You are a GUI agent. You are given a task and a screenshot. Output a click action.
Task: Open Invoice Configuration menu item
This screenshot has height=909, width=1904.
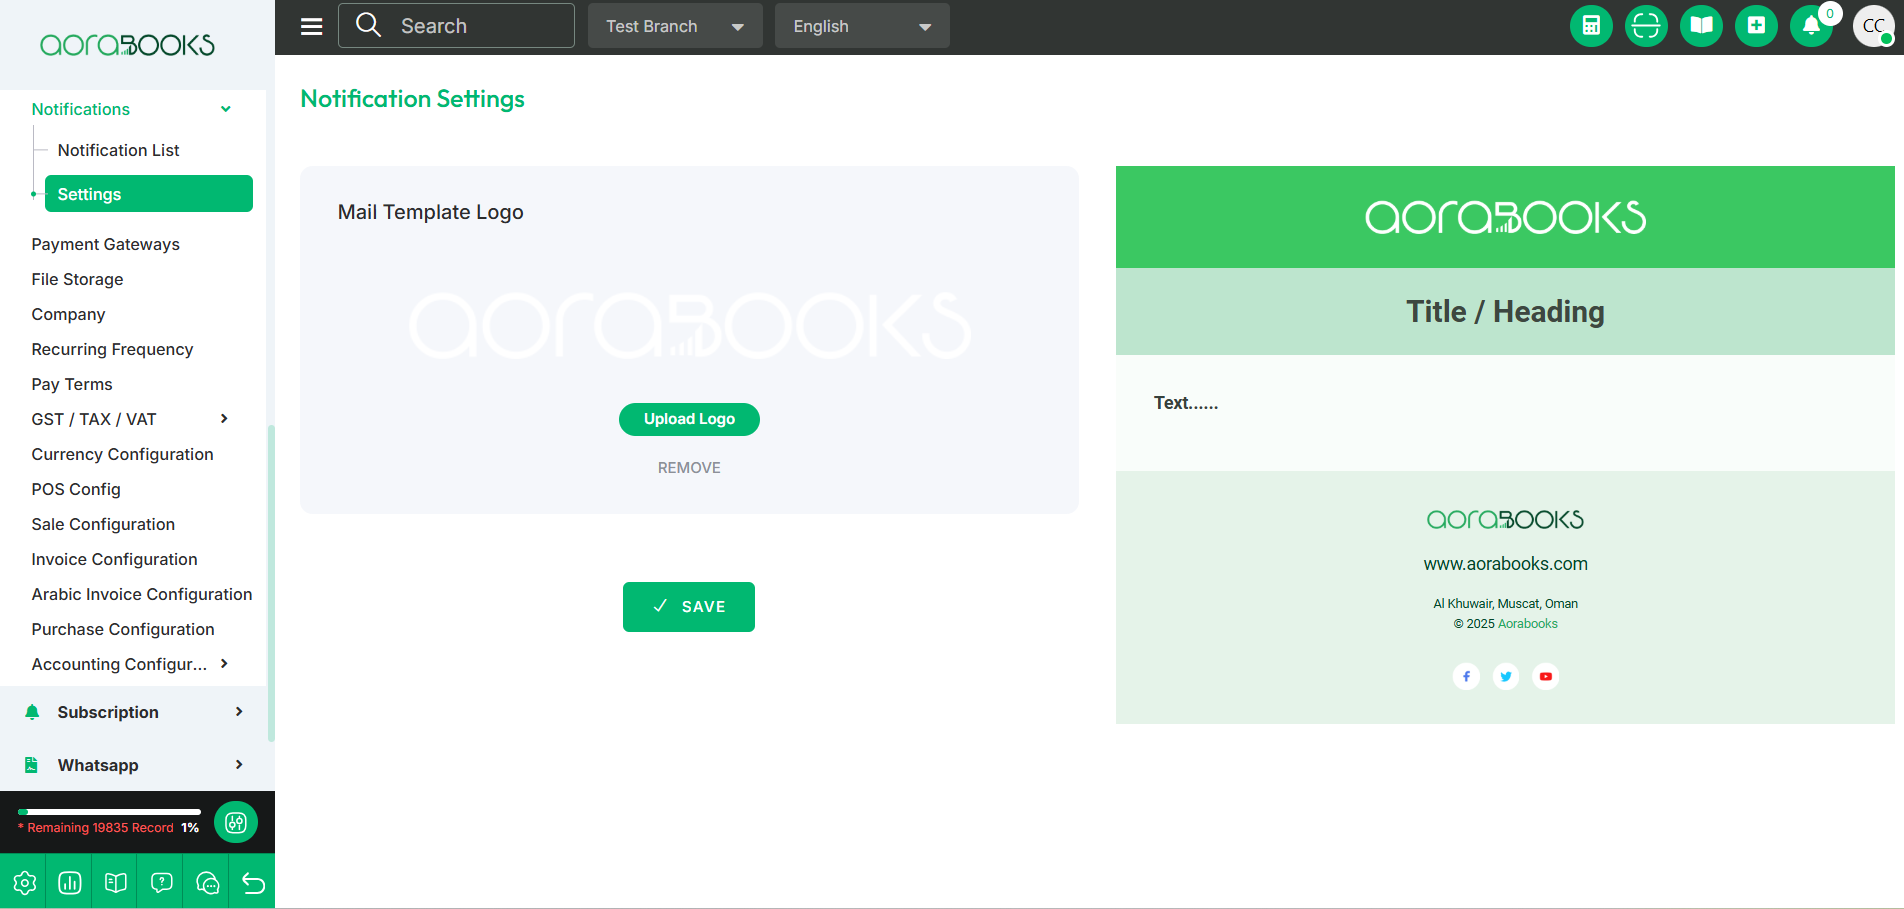point(114,559)
